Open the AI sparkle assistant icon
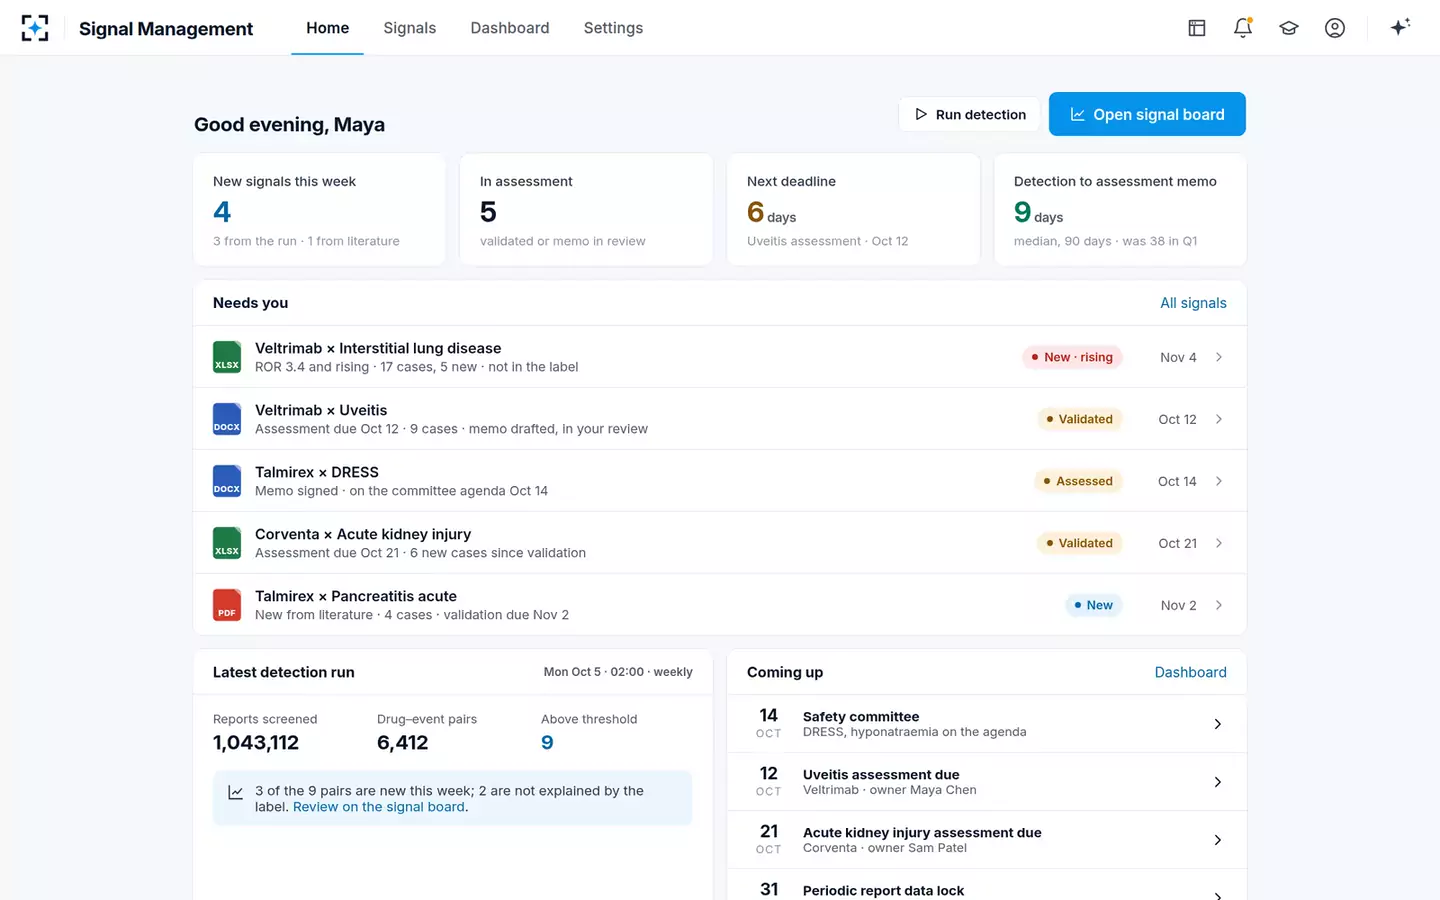Image resolution: width=1440 pixels, height=900 pixels. (1400, 27)
